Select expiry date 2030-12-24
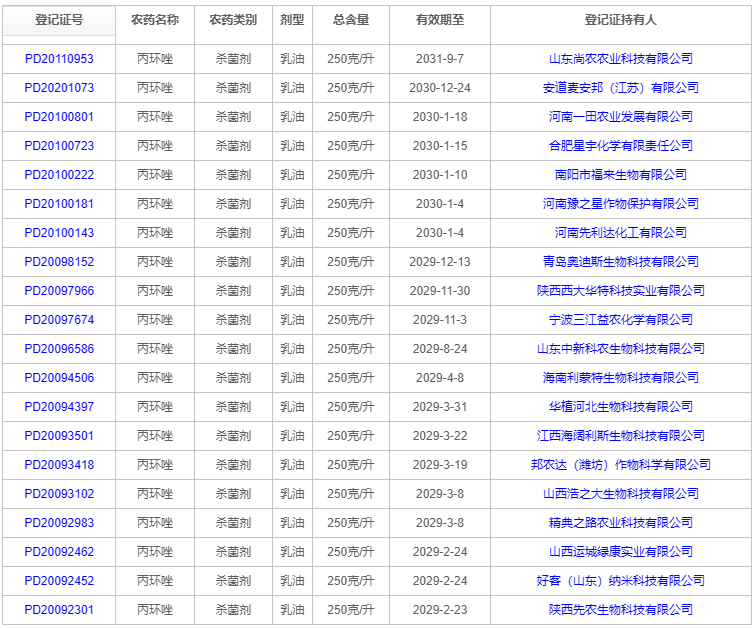Screen dimensions: 754x628 tap(440, 88)
